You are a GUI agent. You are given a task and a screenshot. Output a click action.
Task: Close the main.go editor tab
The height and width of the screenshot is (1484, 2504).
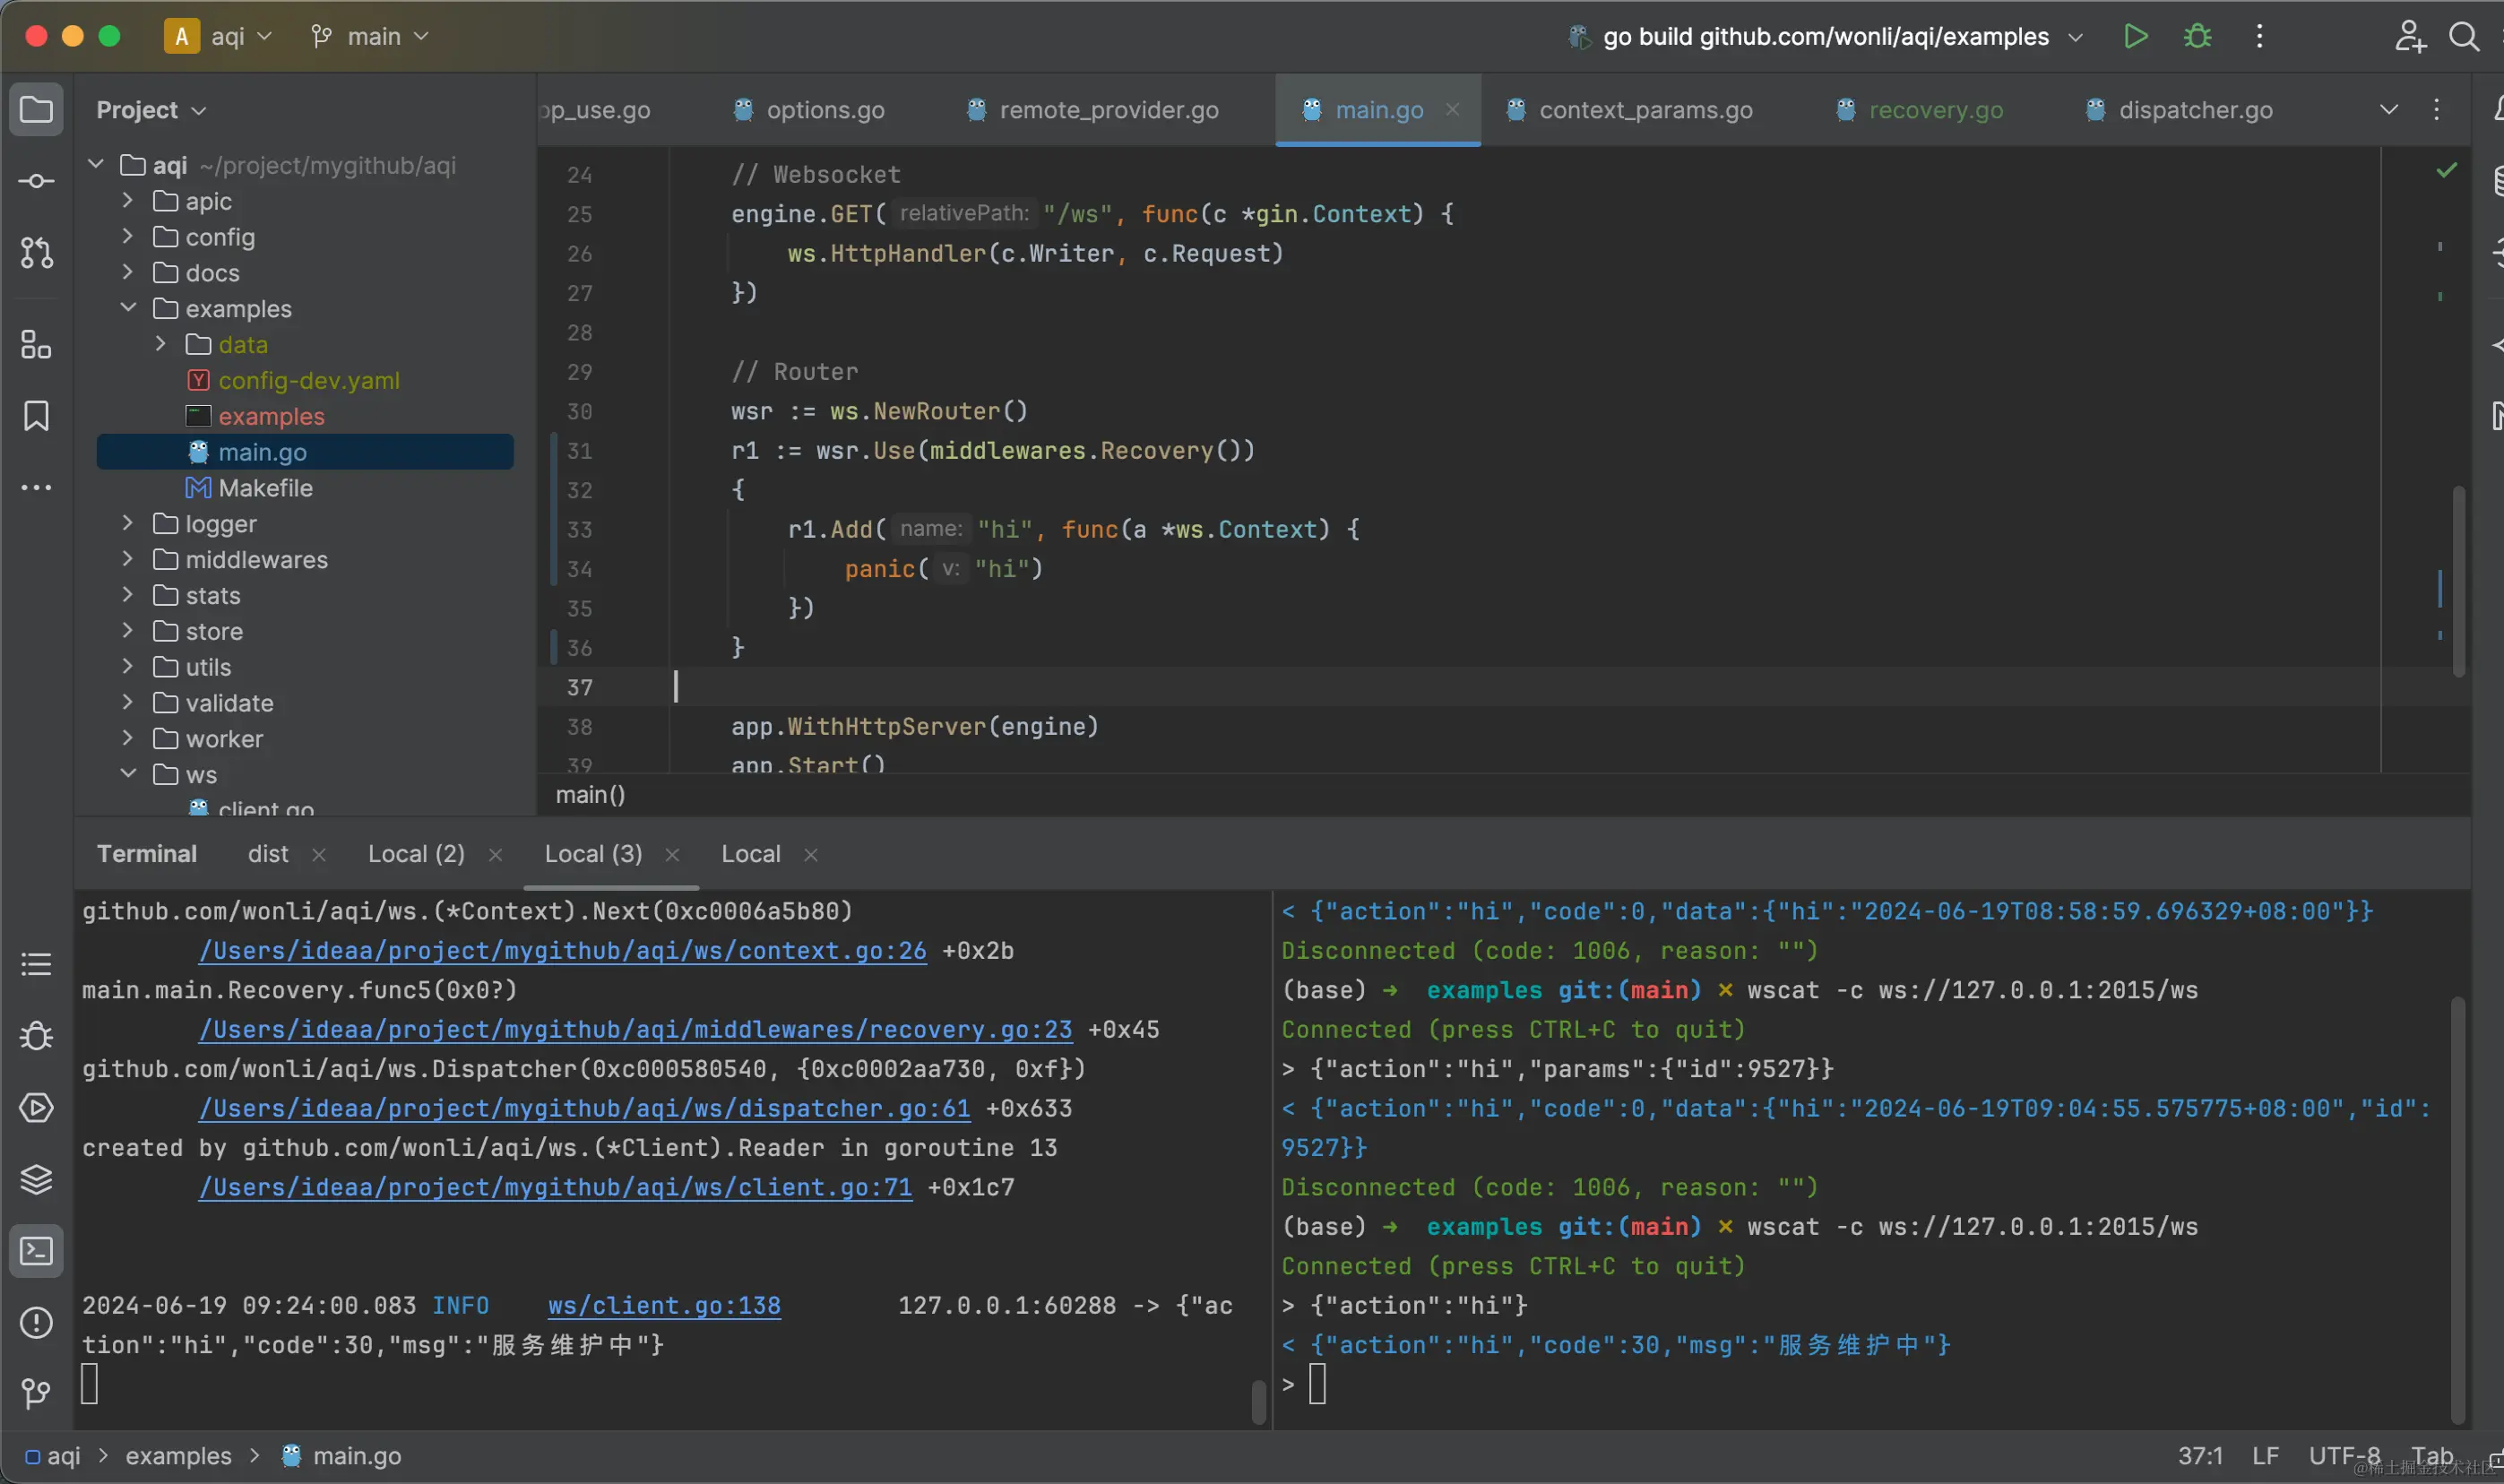[1452, 109]
